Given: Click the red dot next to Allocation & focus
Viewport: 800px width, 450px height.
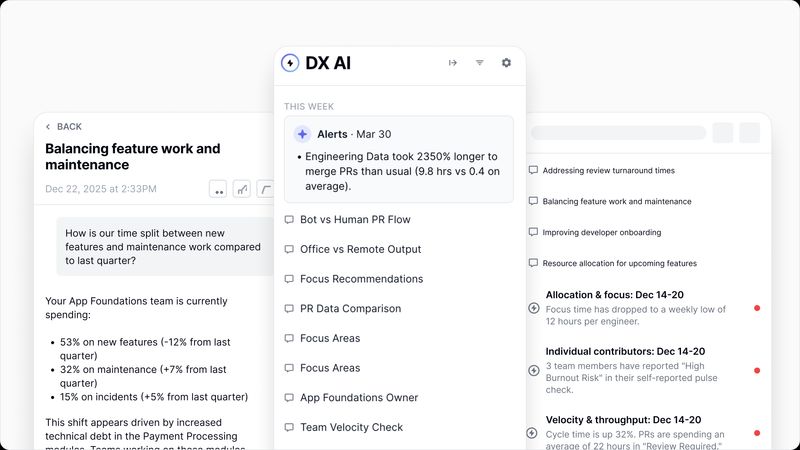Looking at the screenshot, I should click(x=757, y=308).
